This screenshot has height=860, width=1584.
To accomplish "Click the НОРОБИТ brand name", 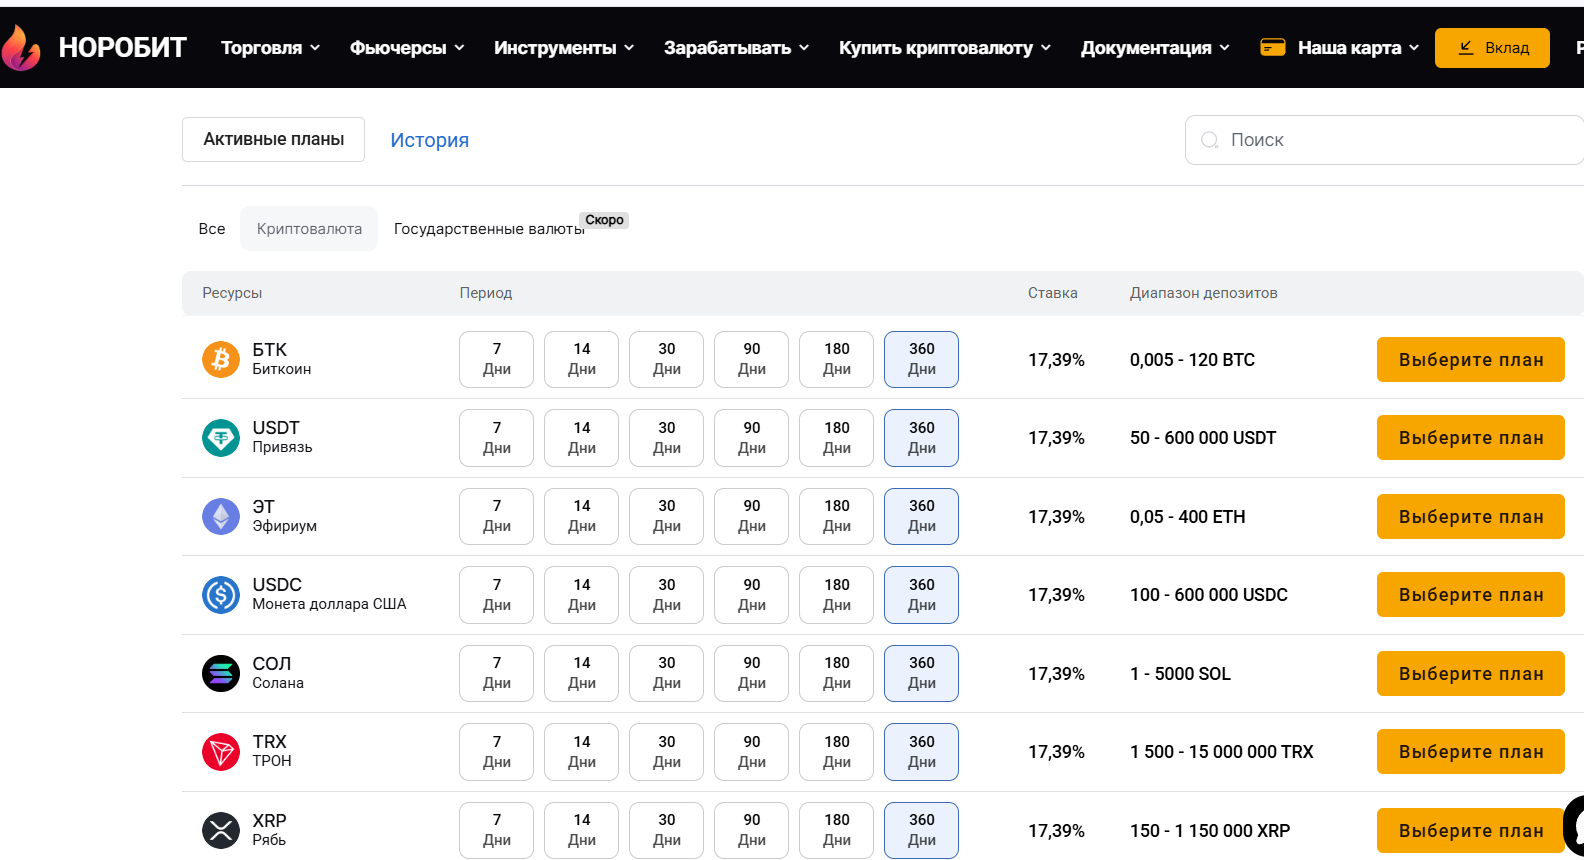I will coord(122,47).
